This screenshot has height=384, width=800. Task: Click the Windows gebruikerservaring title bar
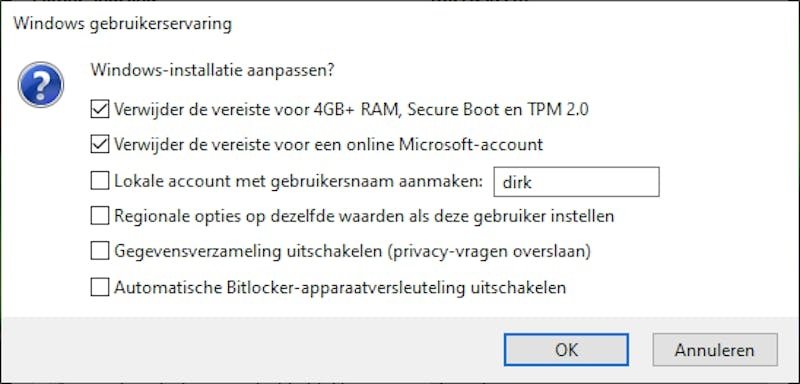click(x=400, y=24)
